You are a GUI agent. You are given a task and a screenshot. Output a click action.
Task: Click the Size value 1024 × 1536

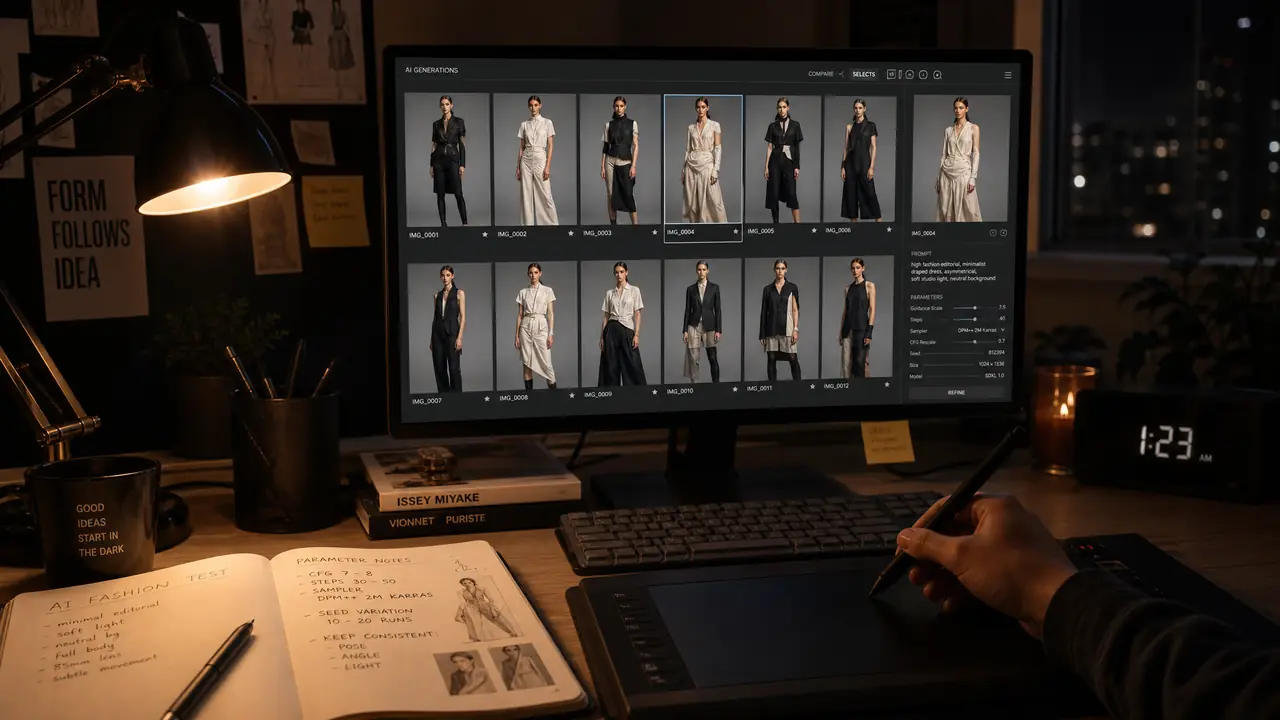tap(991, 364)
